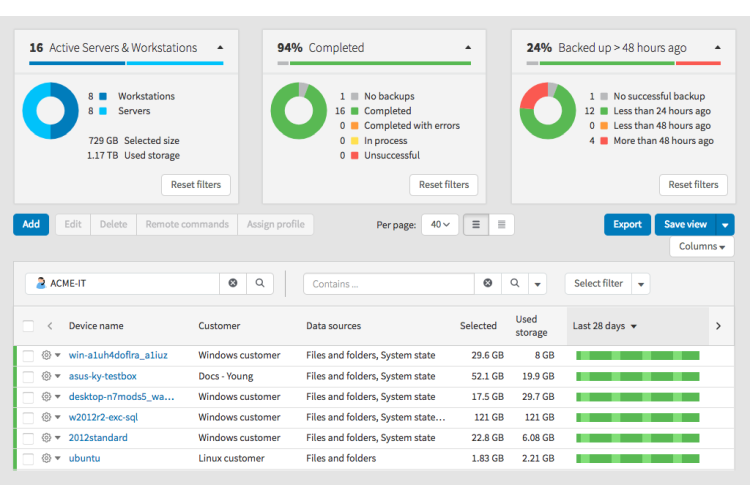Open the Per page 40 dropdown
The height and width of the screenshot is (500, 750).
pos(440,225)
